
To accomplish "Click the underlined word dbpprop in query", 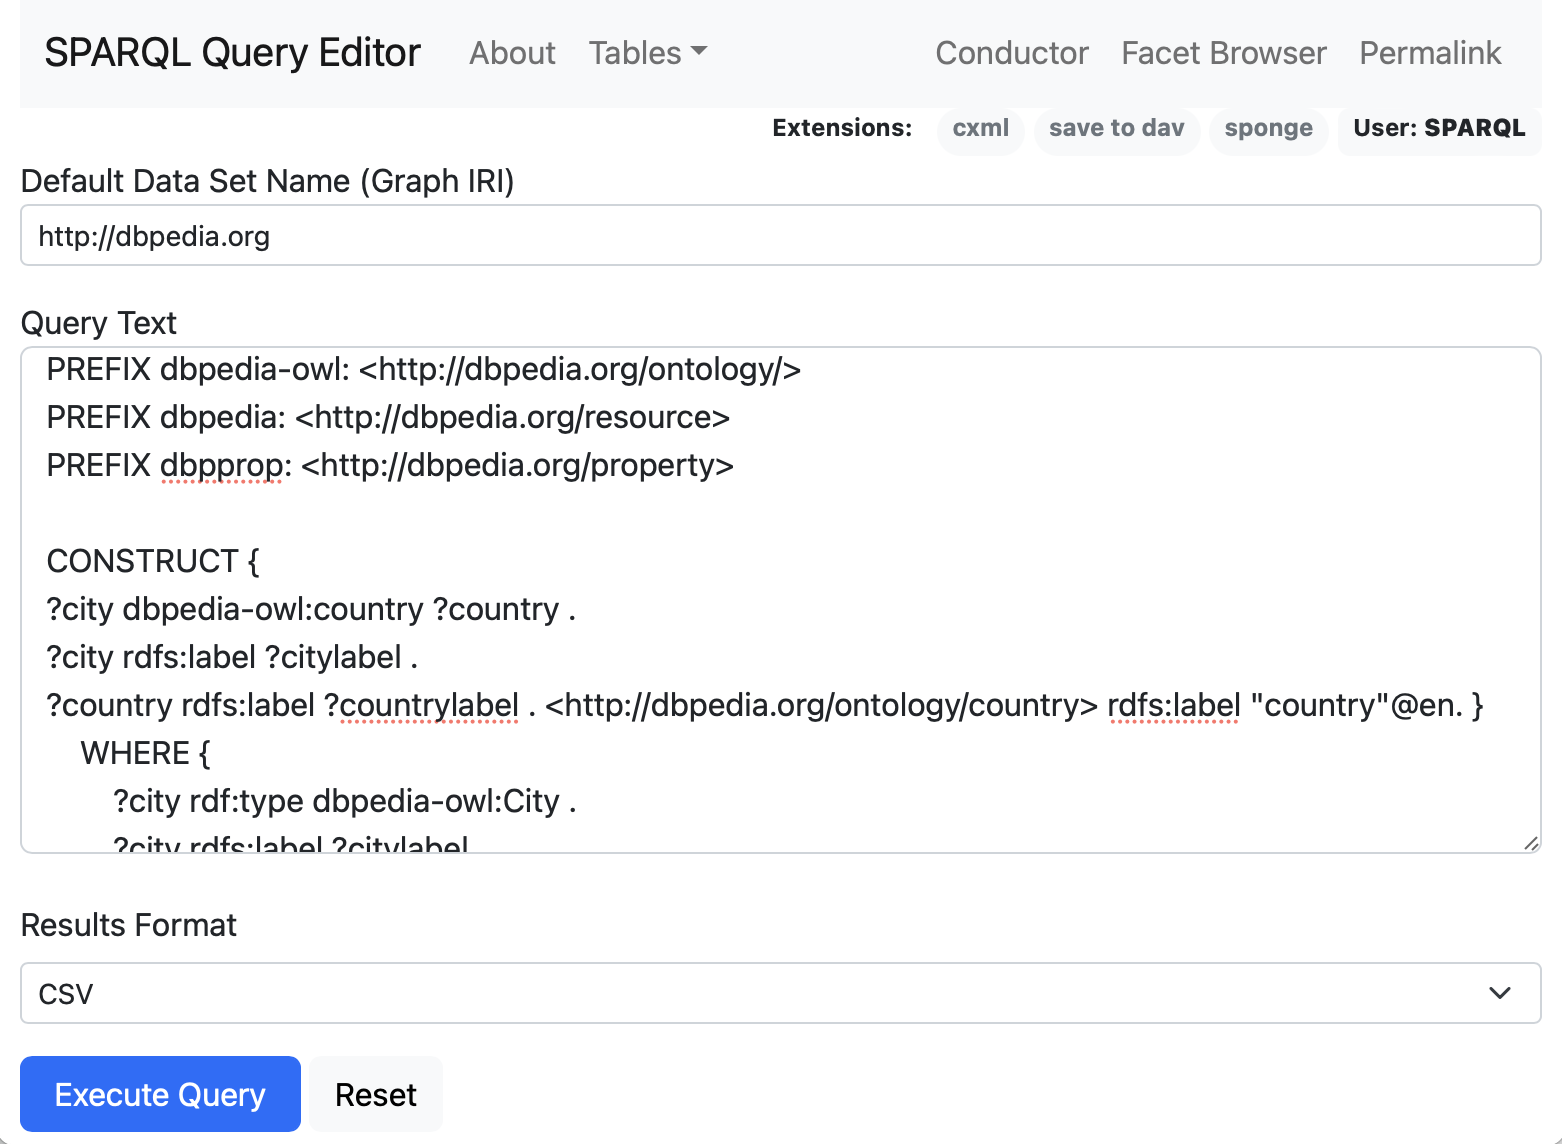I will coord(221,465).
